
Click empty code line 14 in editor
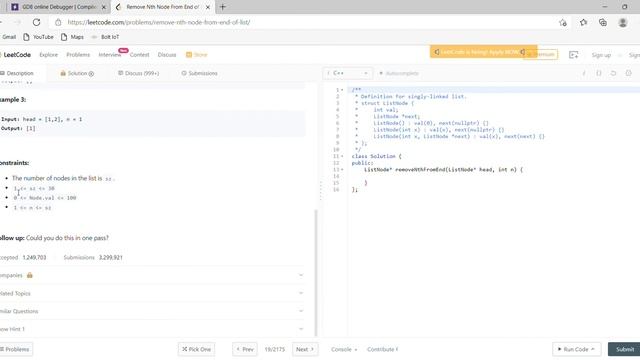tap(494, 176)
